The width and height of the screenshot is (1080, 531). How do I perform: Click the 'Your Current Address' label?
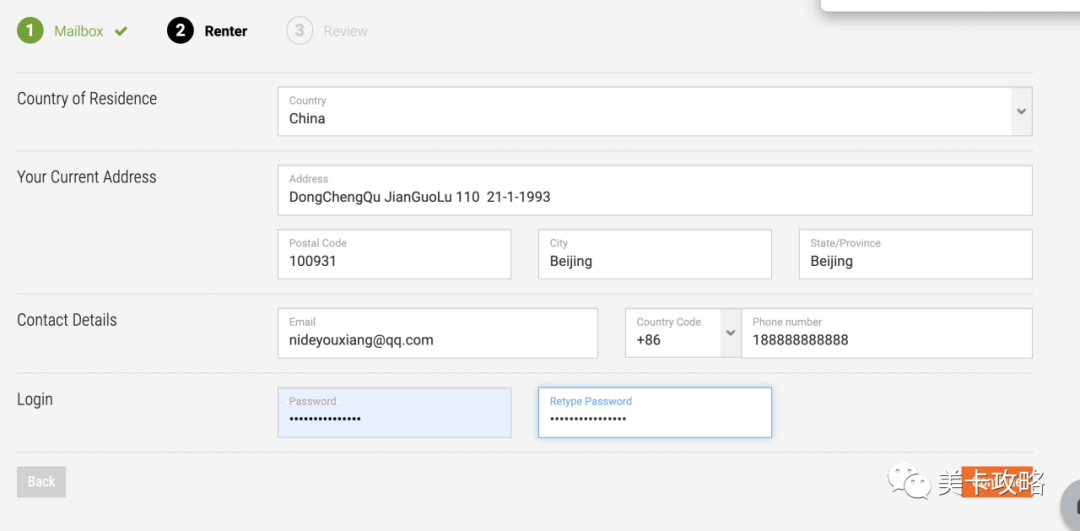[x=87, y=177]
